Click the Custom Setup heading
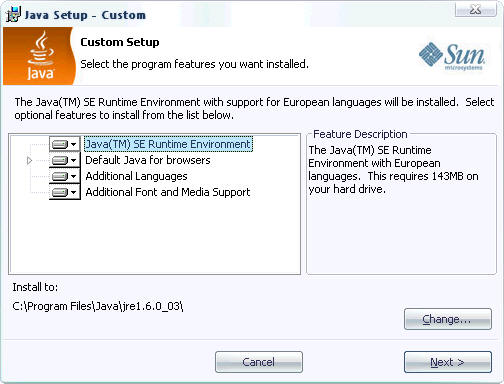The width and height of the screenshot is (504, 384). tap(120, 42)
